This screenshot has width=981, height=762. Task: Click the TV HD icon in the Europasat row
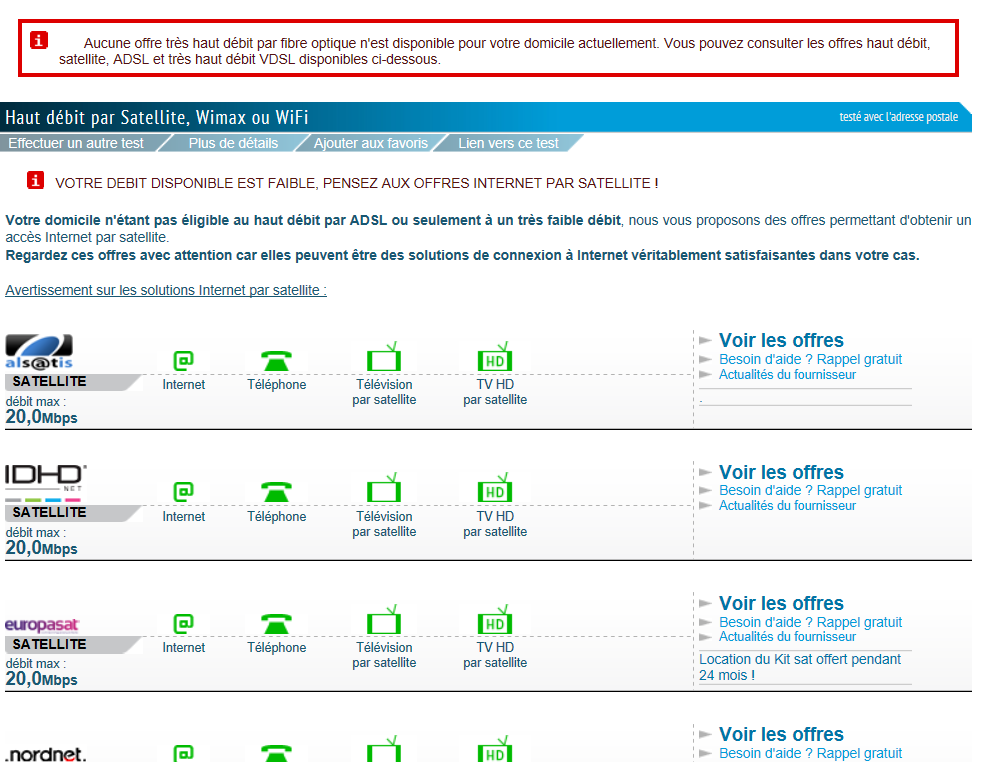(x=494, y=621)
